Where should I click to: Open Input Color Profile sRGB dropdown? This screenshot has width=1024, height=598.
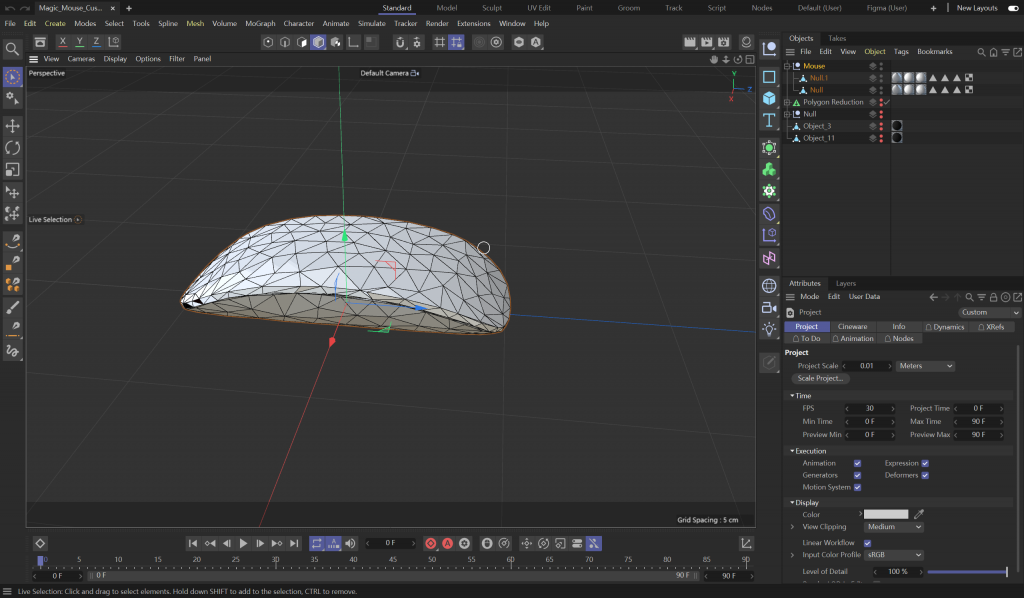point(894,555)
